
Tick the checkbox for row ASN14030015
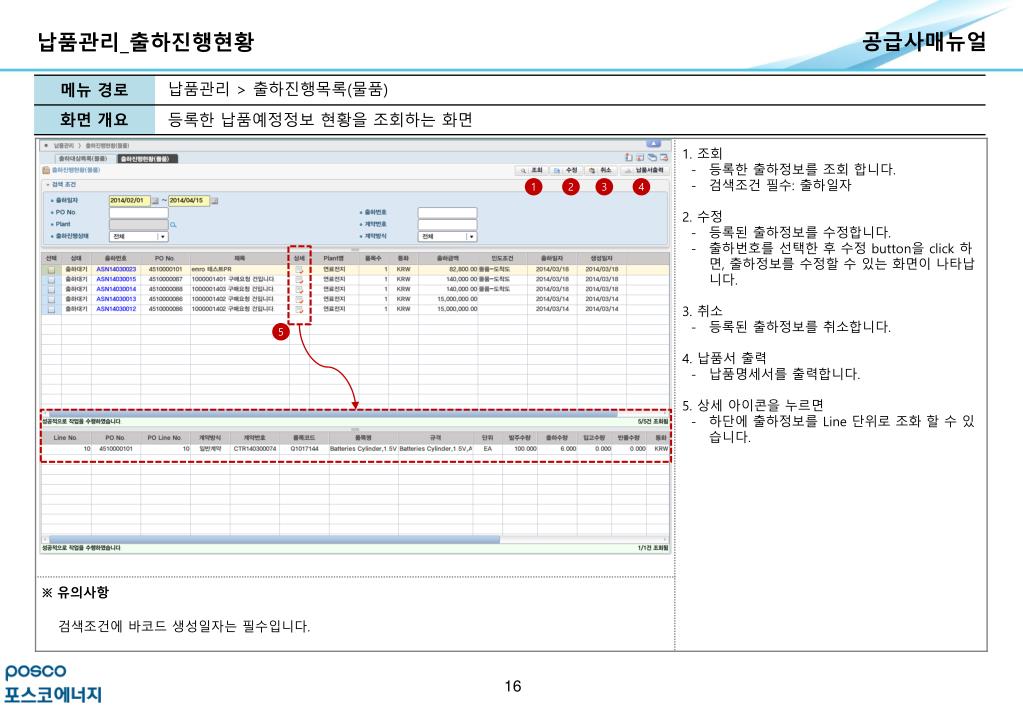51,279
